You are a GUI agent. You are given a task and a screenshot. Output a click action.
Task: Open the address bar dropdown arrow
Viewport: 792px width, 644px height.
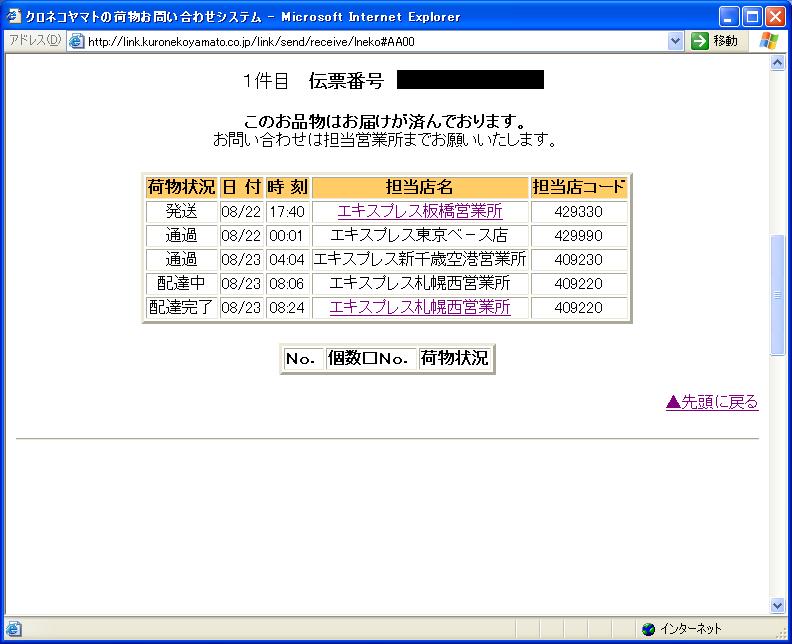pyautogui.click(x=675, y=41)
